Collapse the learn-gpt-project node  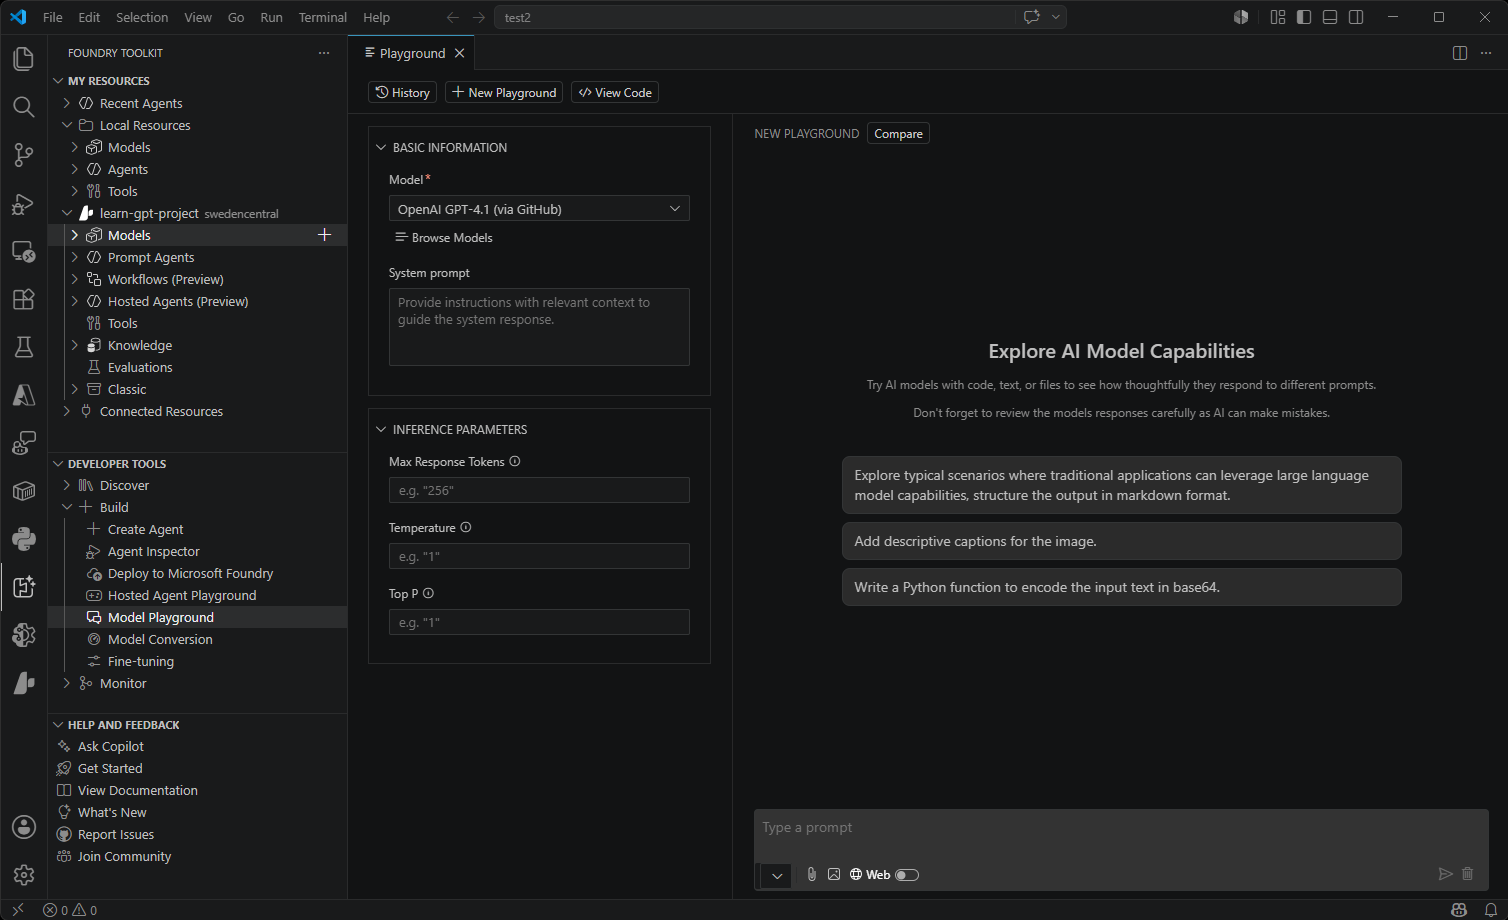point(67,213)
